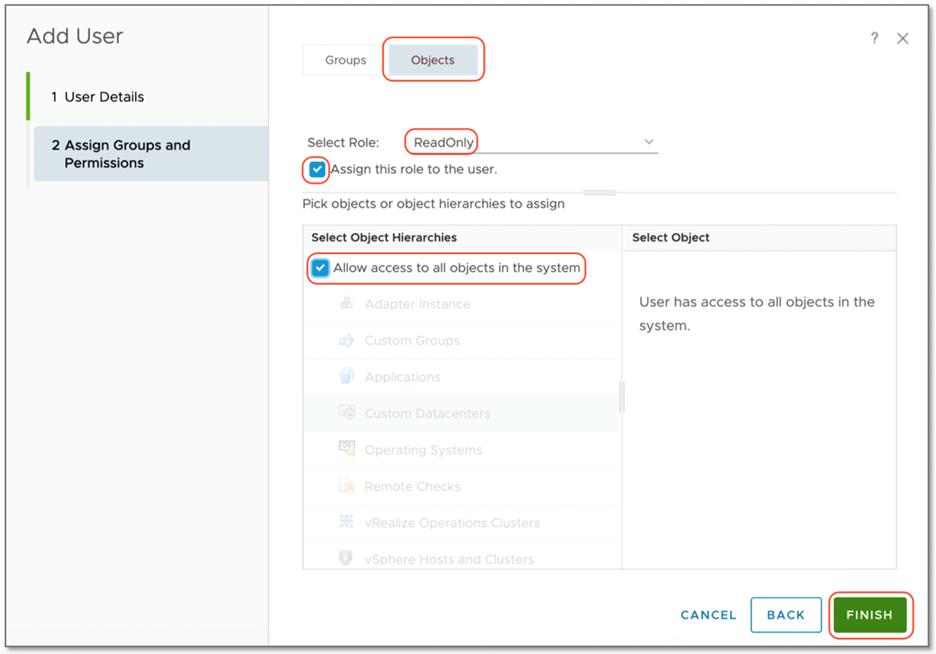Screen dimensions: 936x654
Task: Uncheck Assign this role to the user
Action: point(315,170)
